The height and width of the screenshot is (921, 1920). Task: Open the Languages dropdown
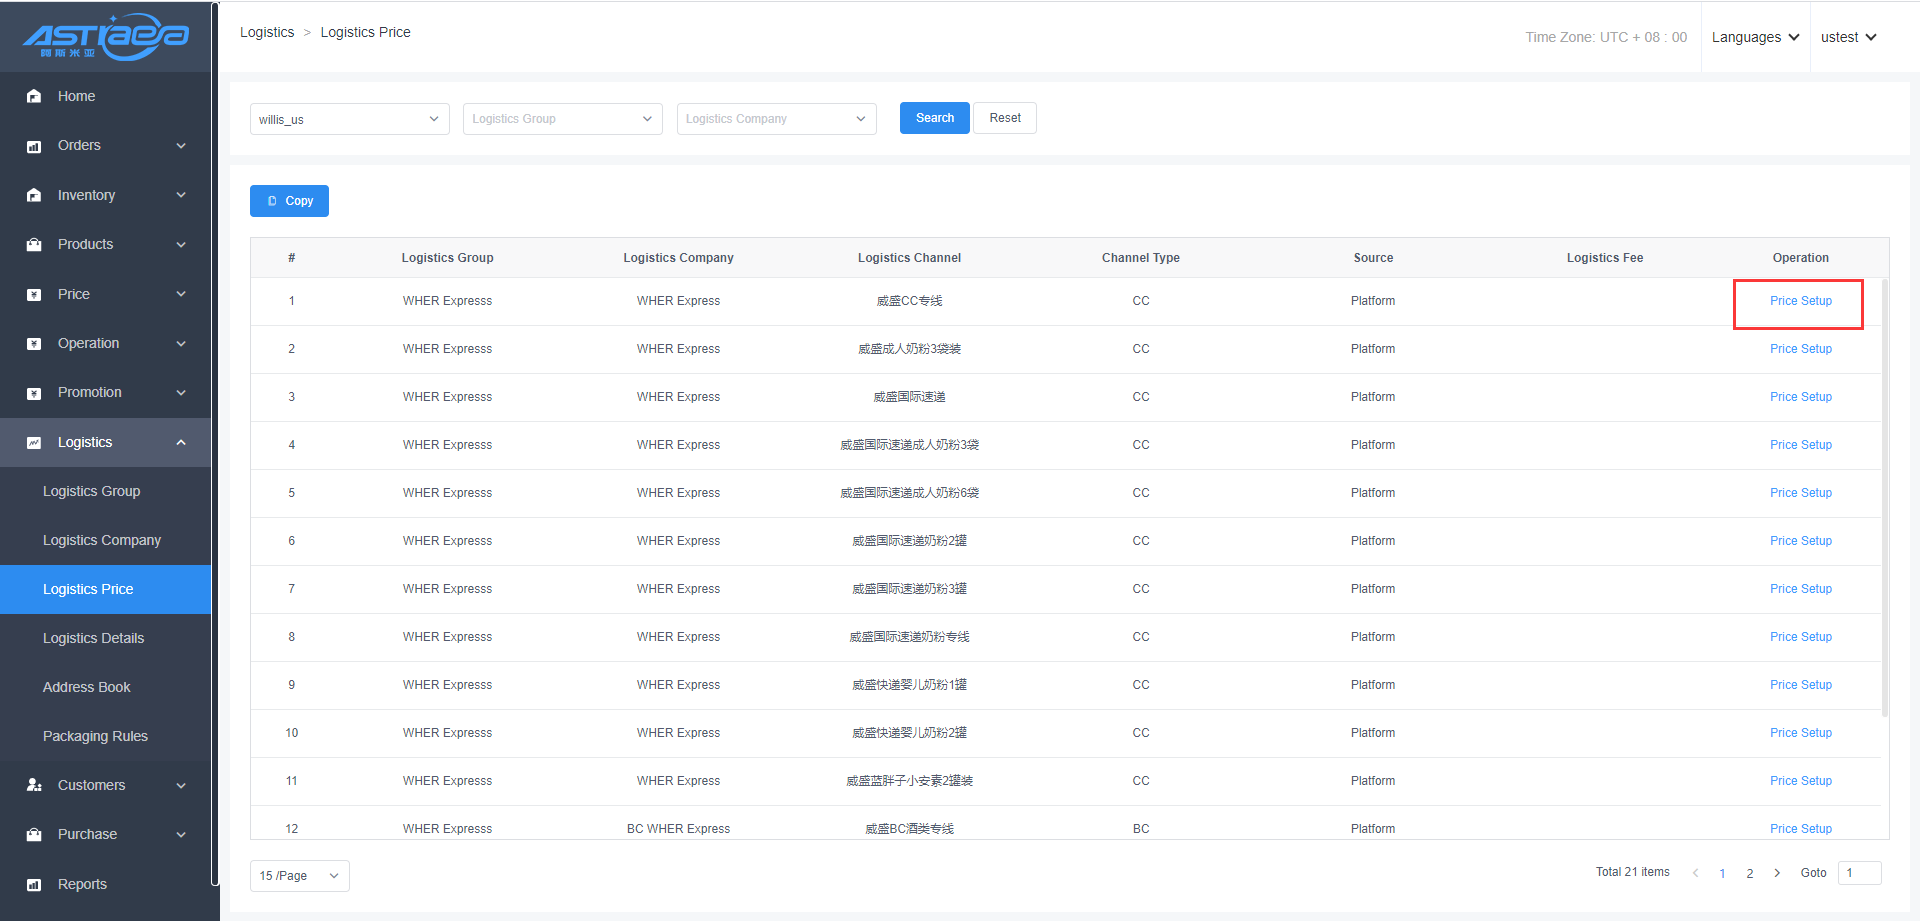pyautogui.click(x=1755, y=37)
